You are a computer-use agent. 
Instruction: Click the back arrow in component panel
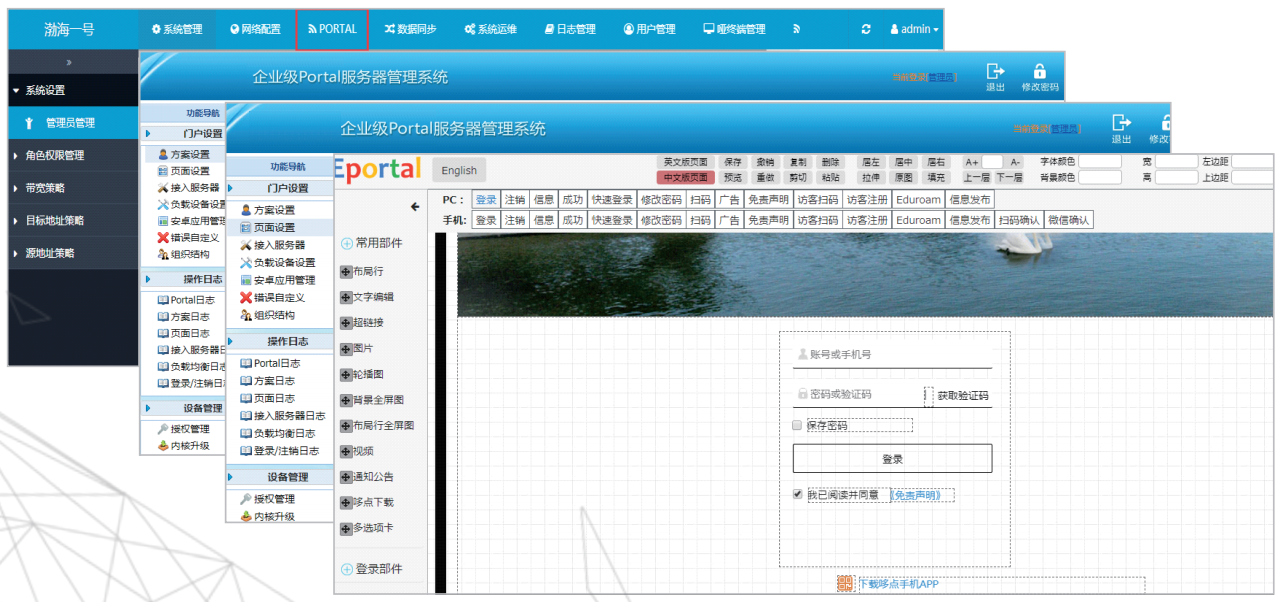(415, 207)
